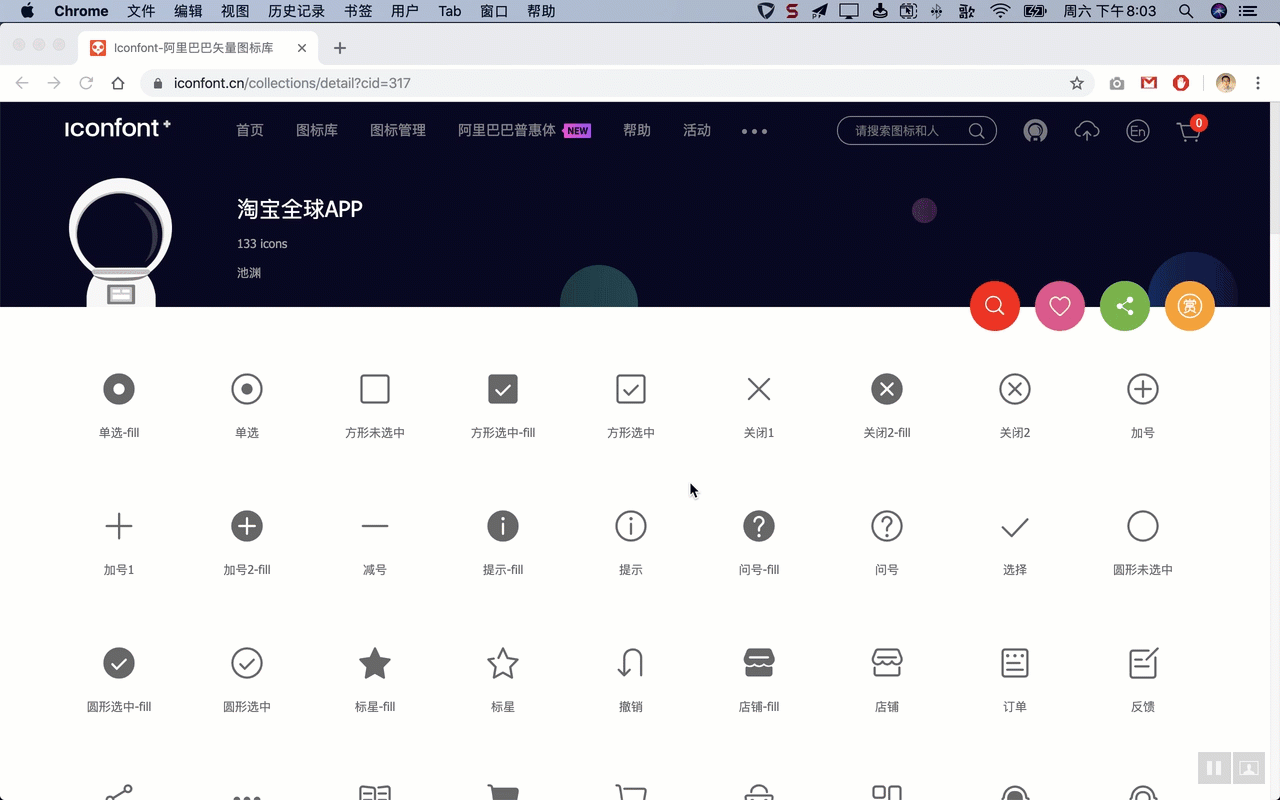Screen dimensions: 1280x800
Task: Pause the recording with the pause button
Action: point(1214,768)
